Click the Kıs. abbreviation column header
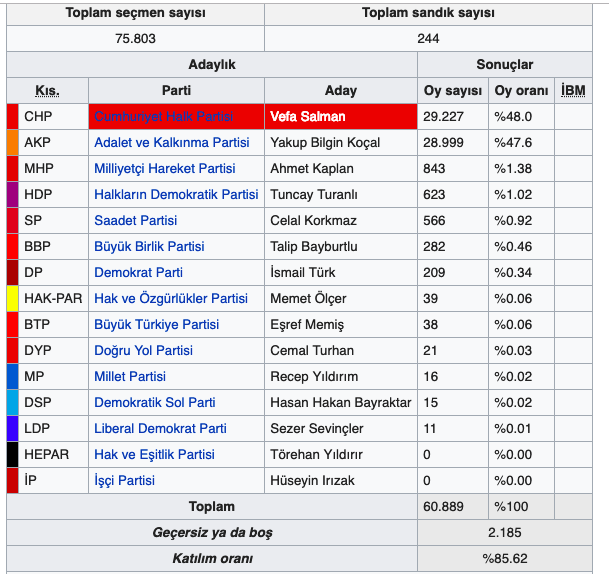 click(x=47, y=91)
